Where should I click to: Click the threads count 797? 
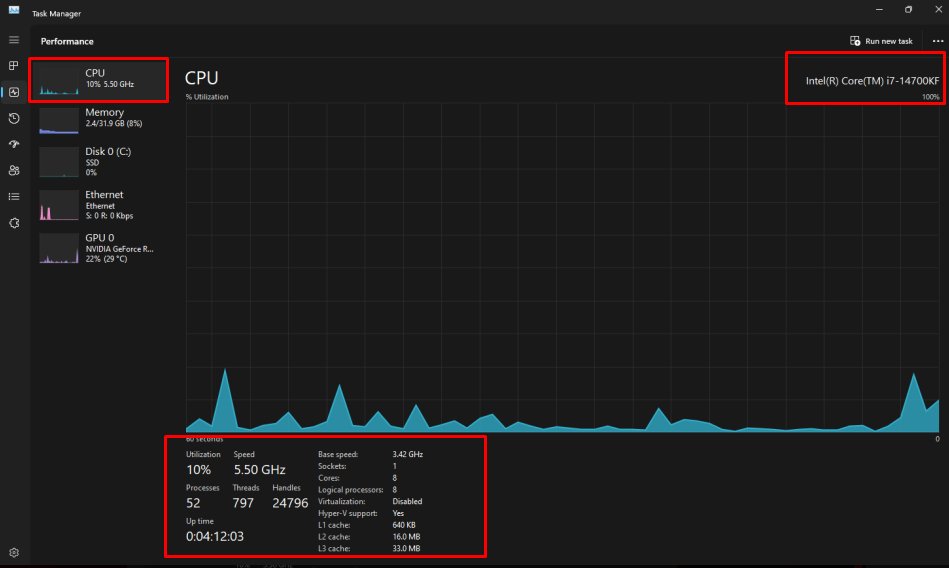click(243, 503)
